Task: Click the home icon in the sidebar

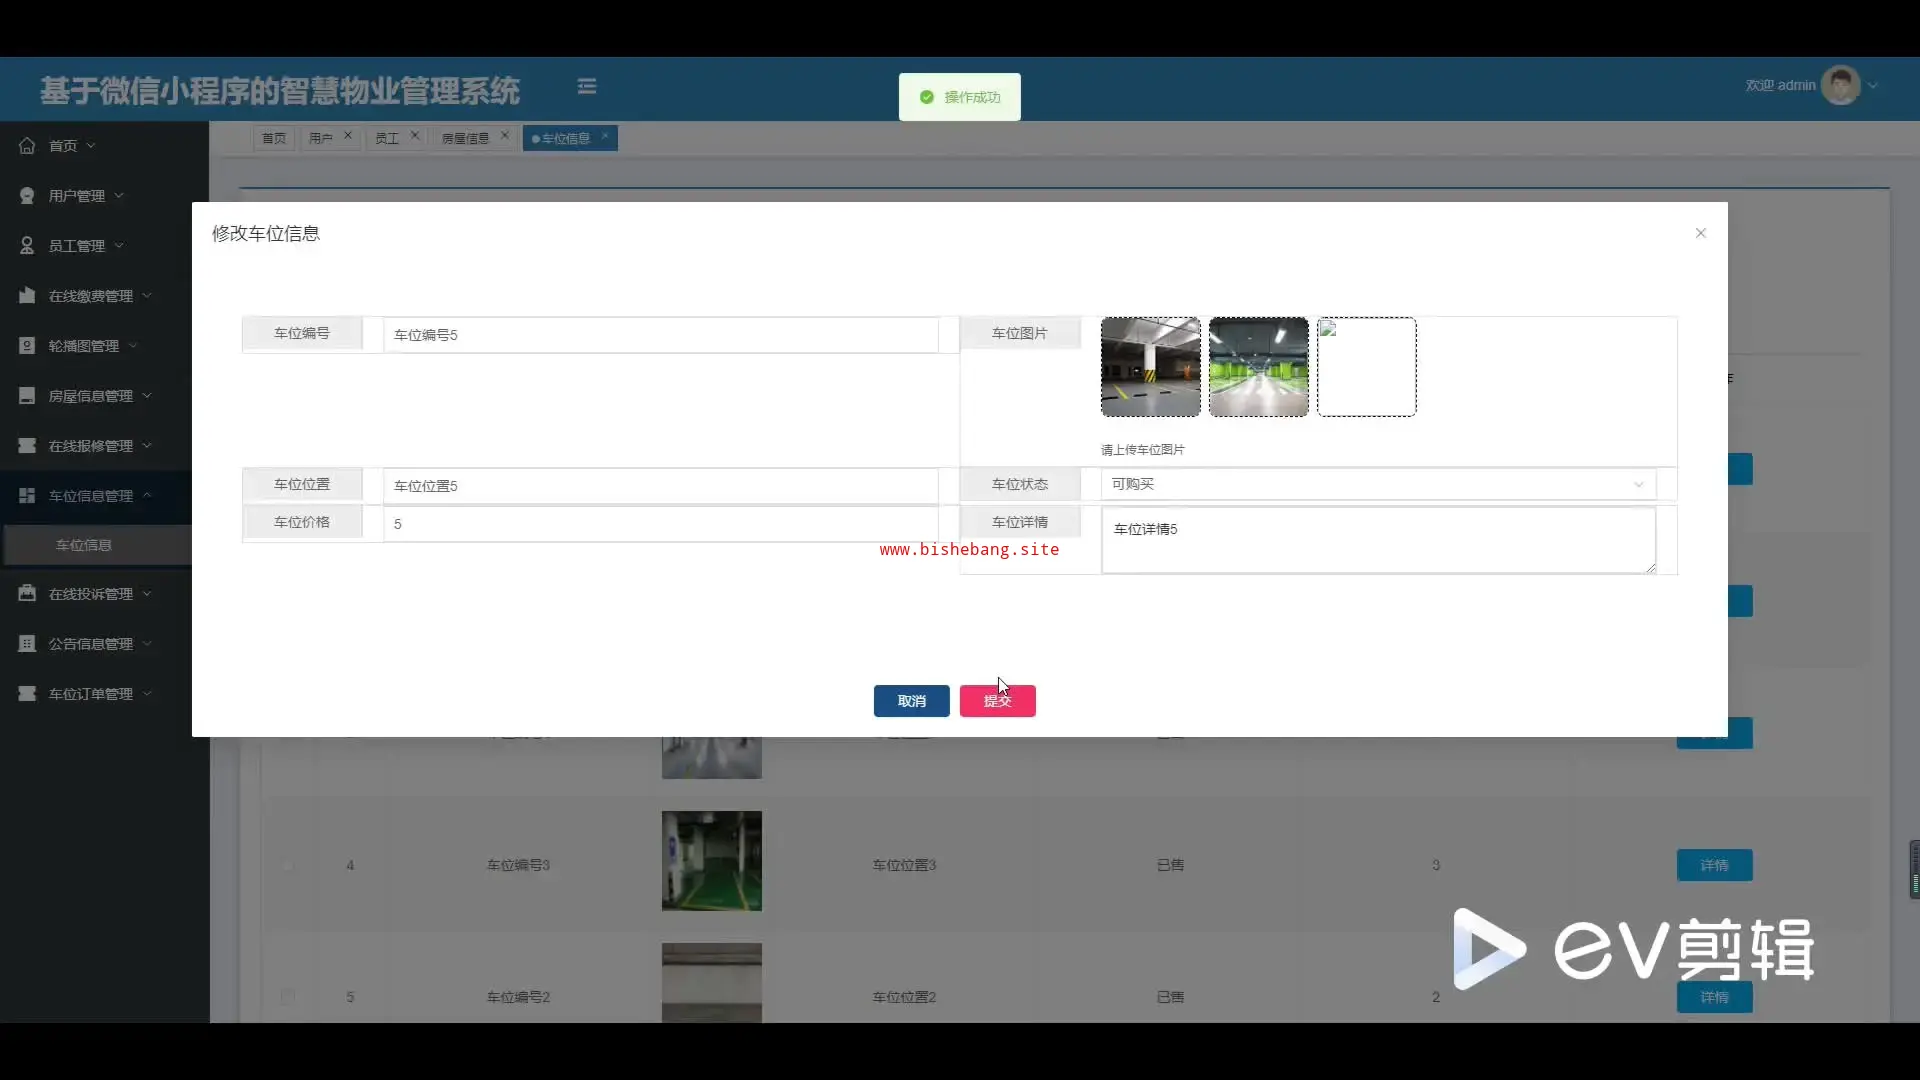Action: coord(27,146)
